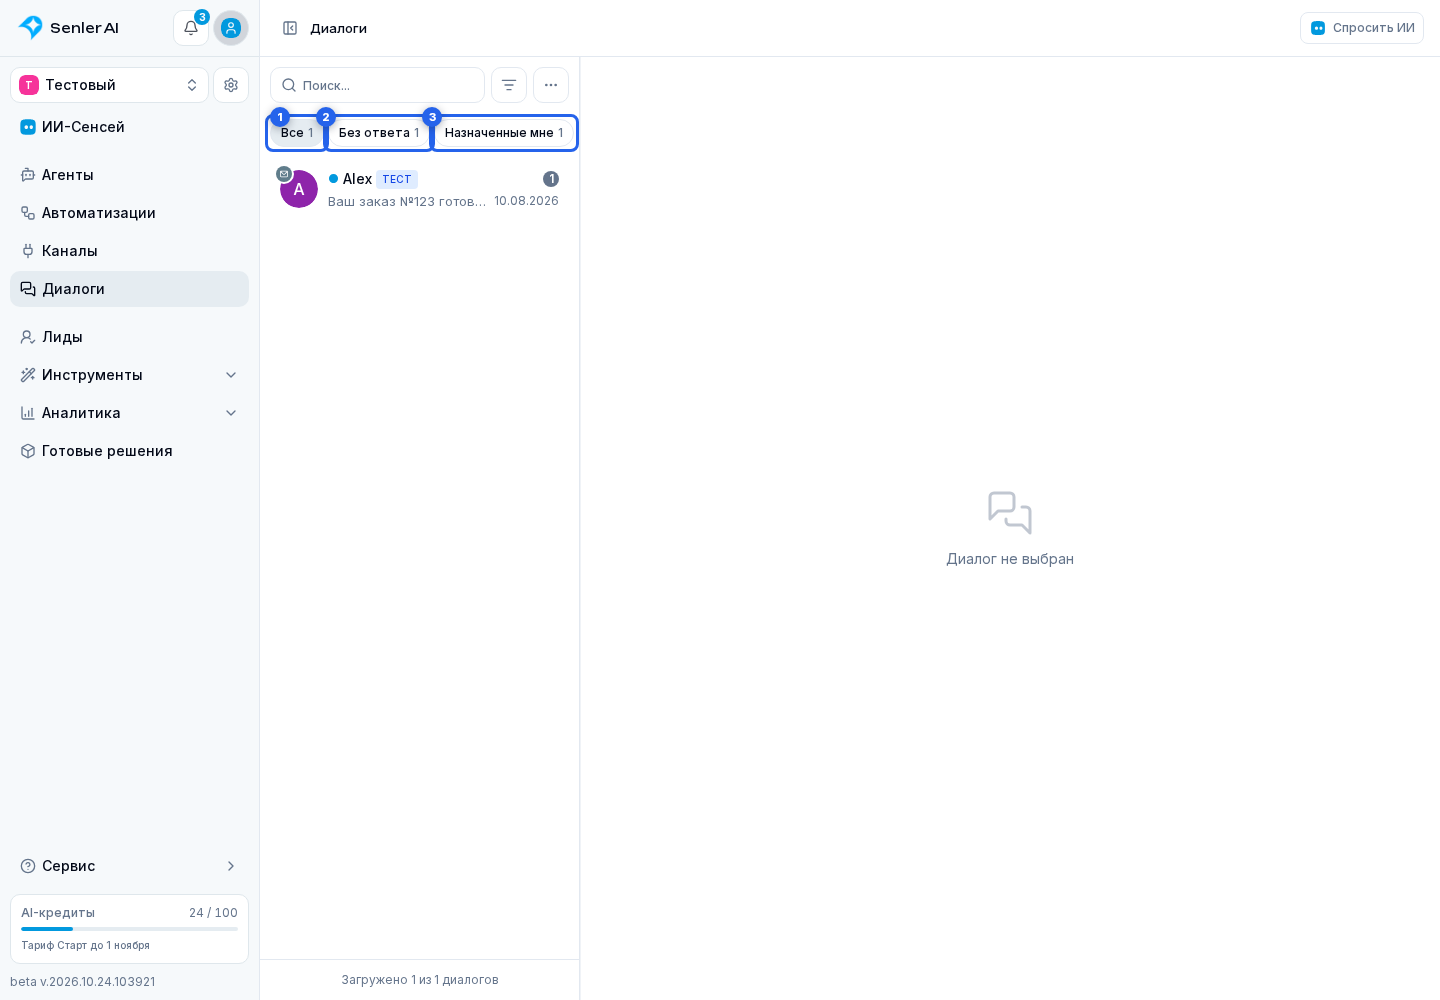Open the dialog with Alex
This screenshot has height=1000, width=1440.
tap(419, 189)
